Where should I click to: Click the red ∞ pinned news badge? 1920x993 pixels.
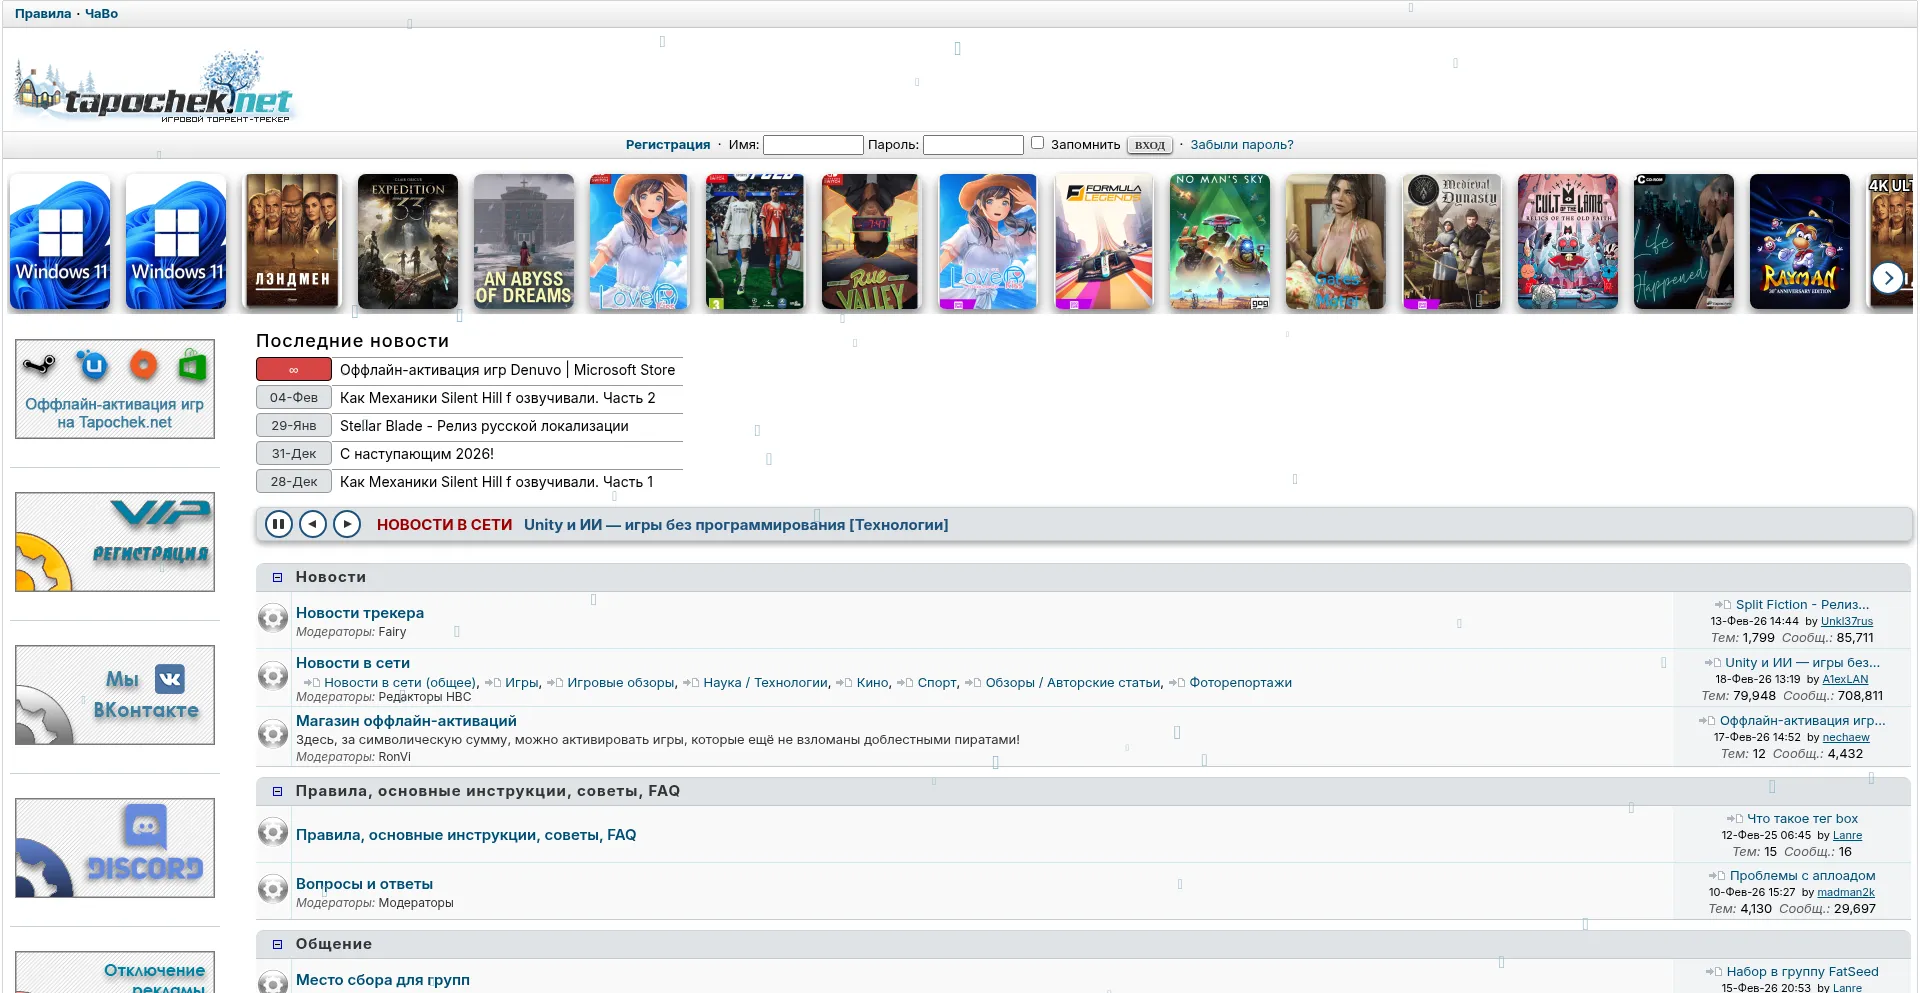click(x=294, y=370)
